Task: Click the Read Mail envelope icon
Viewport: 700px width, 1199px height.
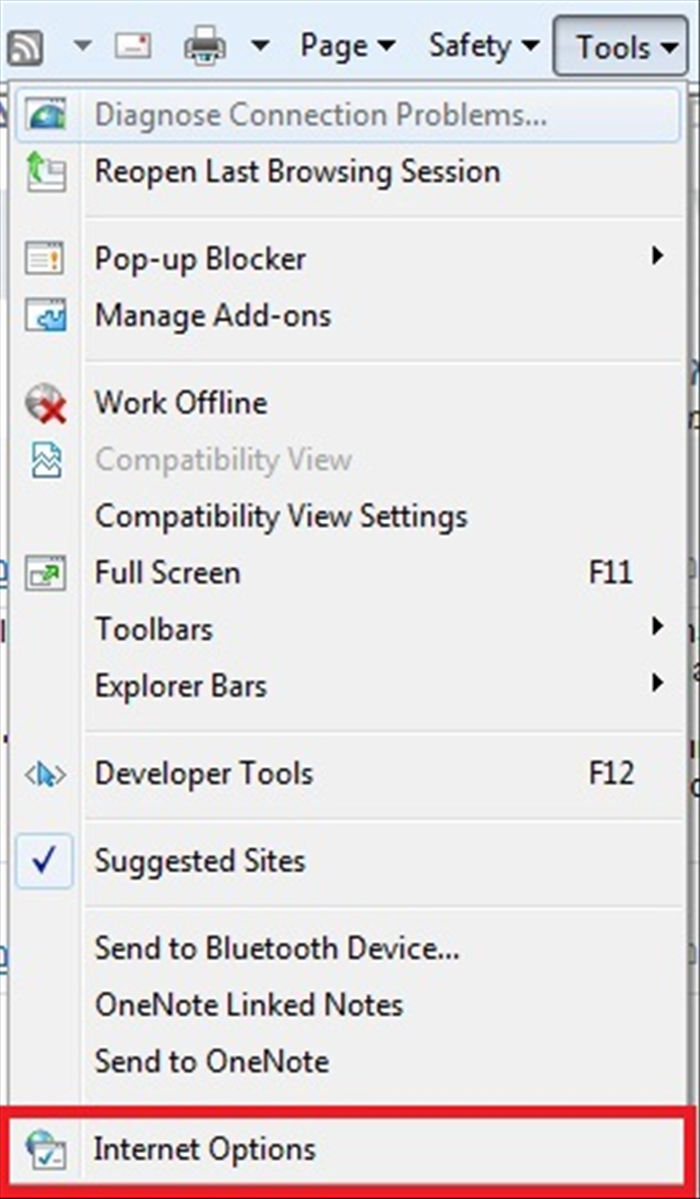Action: coord(134,47)
